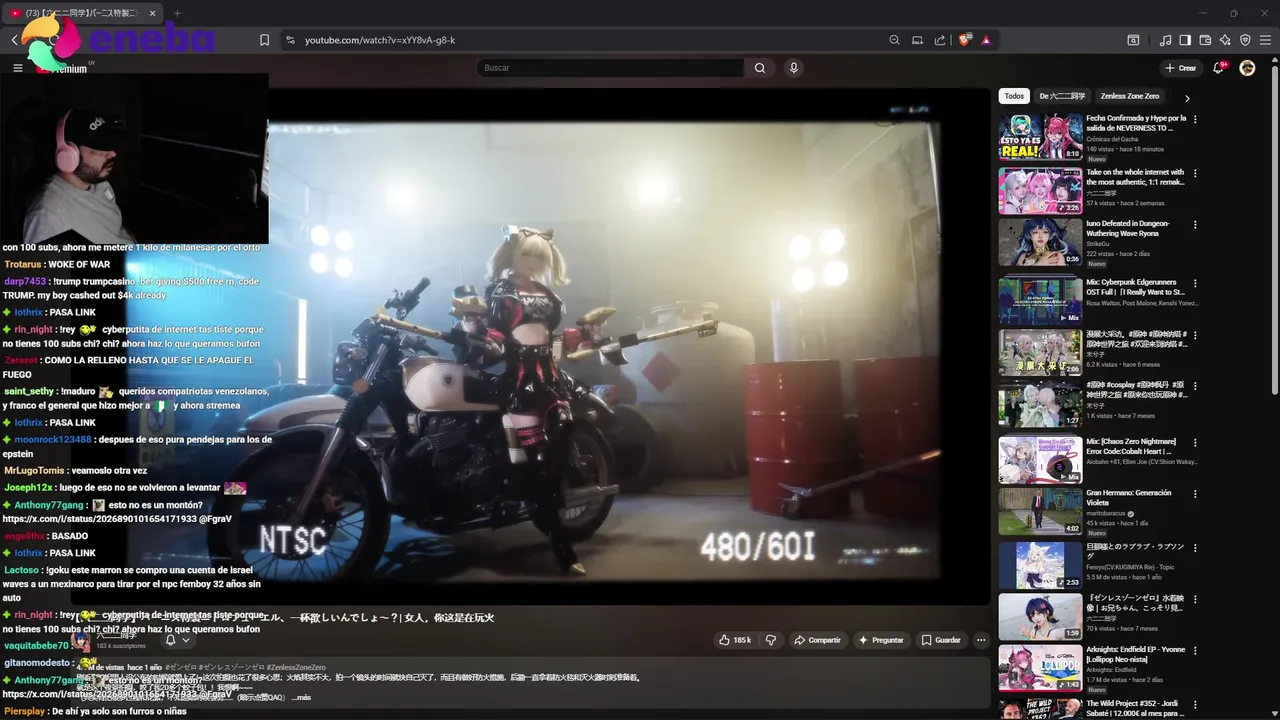Start voice search with the microphone
This screenshot has height=720, width=1280.
793,68
